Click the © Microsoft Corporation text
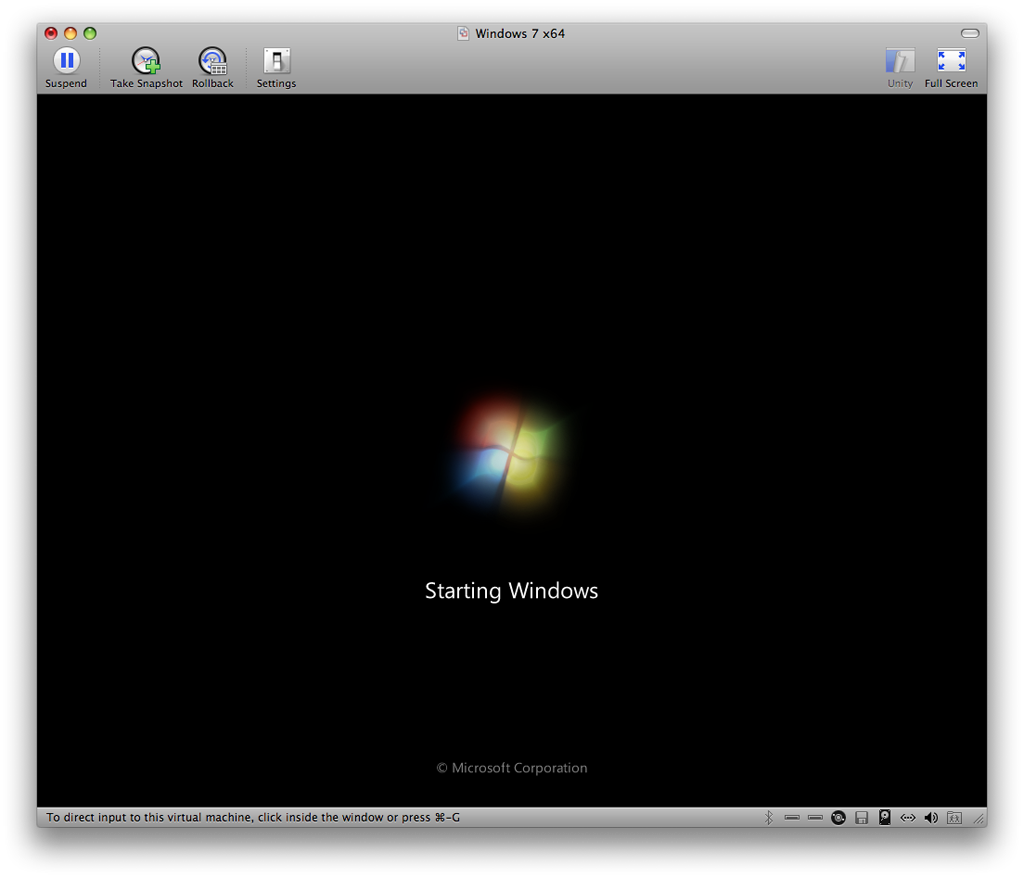This screenshot has width=1024, height=878. 511,768
